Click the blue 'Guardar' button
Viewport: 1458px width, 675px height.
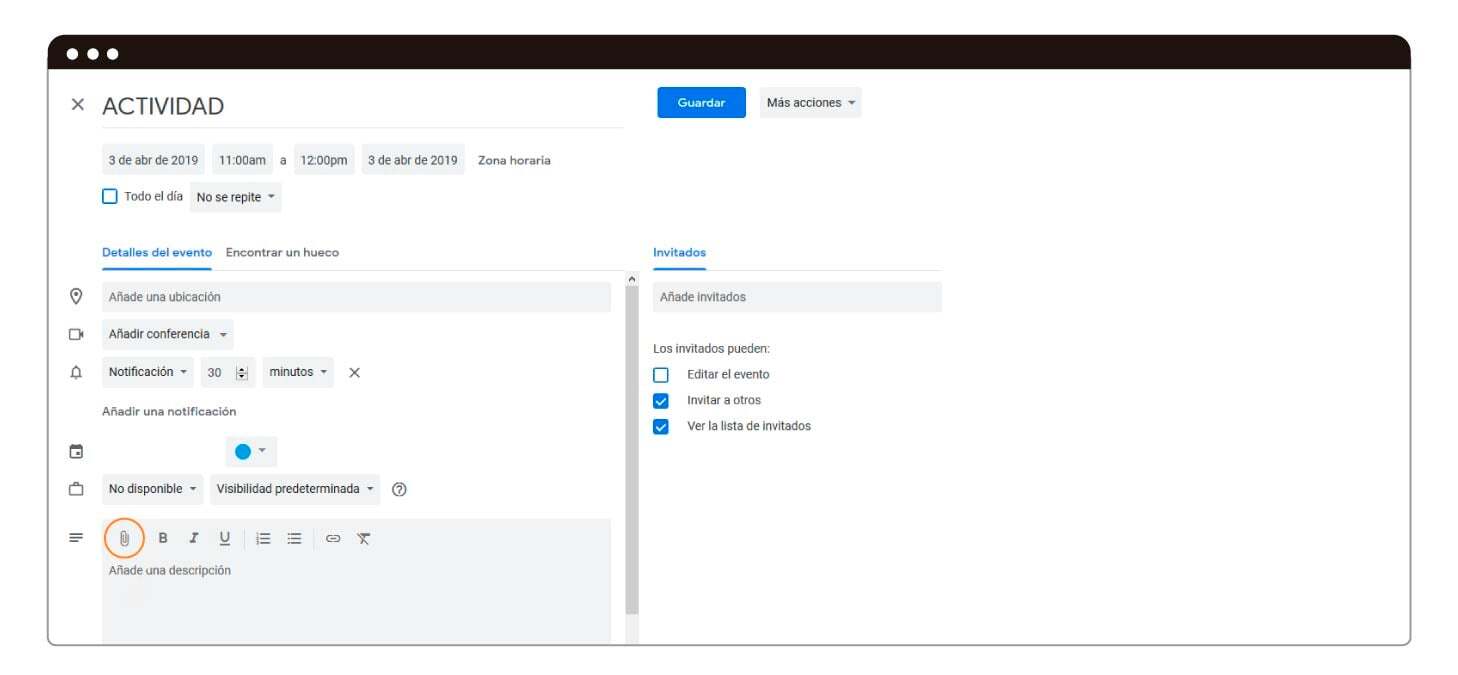click(x=701, y=103)
